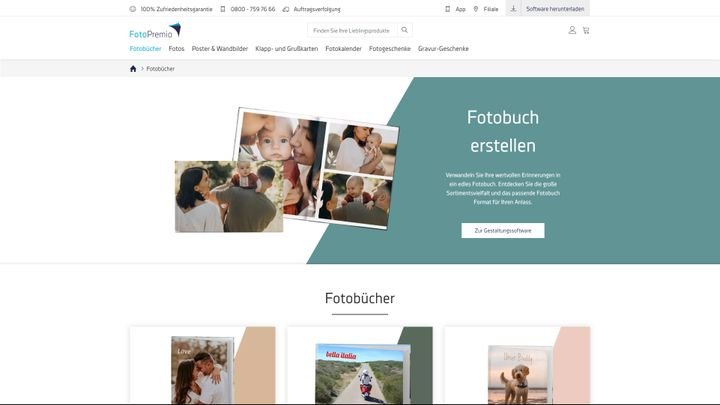Open Klapp- und Grußkarten menu
This screenshot has height=405, width=720.
coord(287,49)
